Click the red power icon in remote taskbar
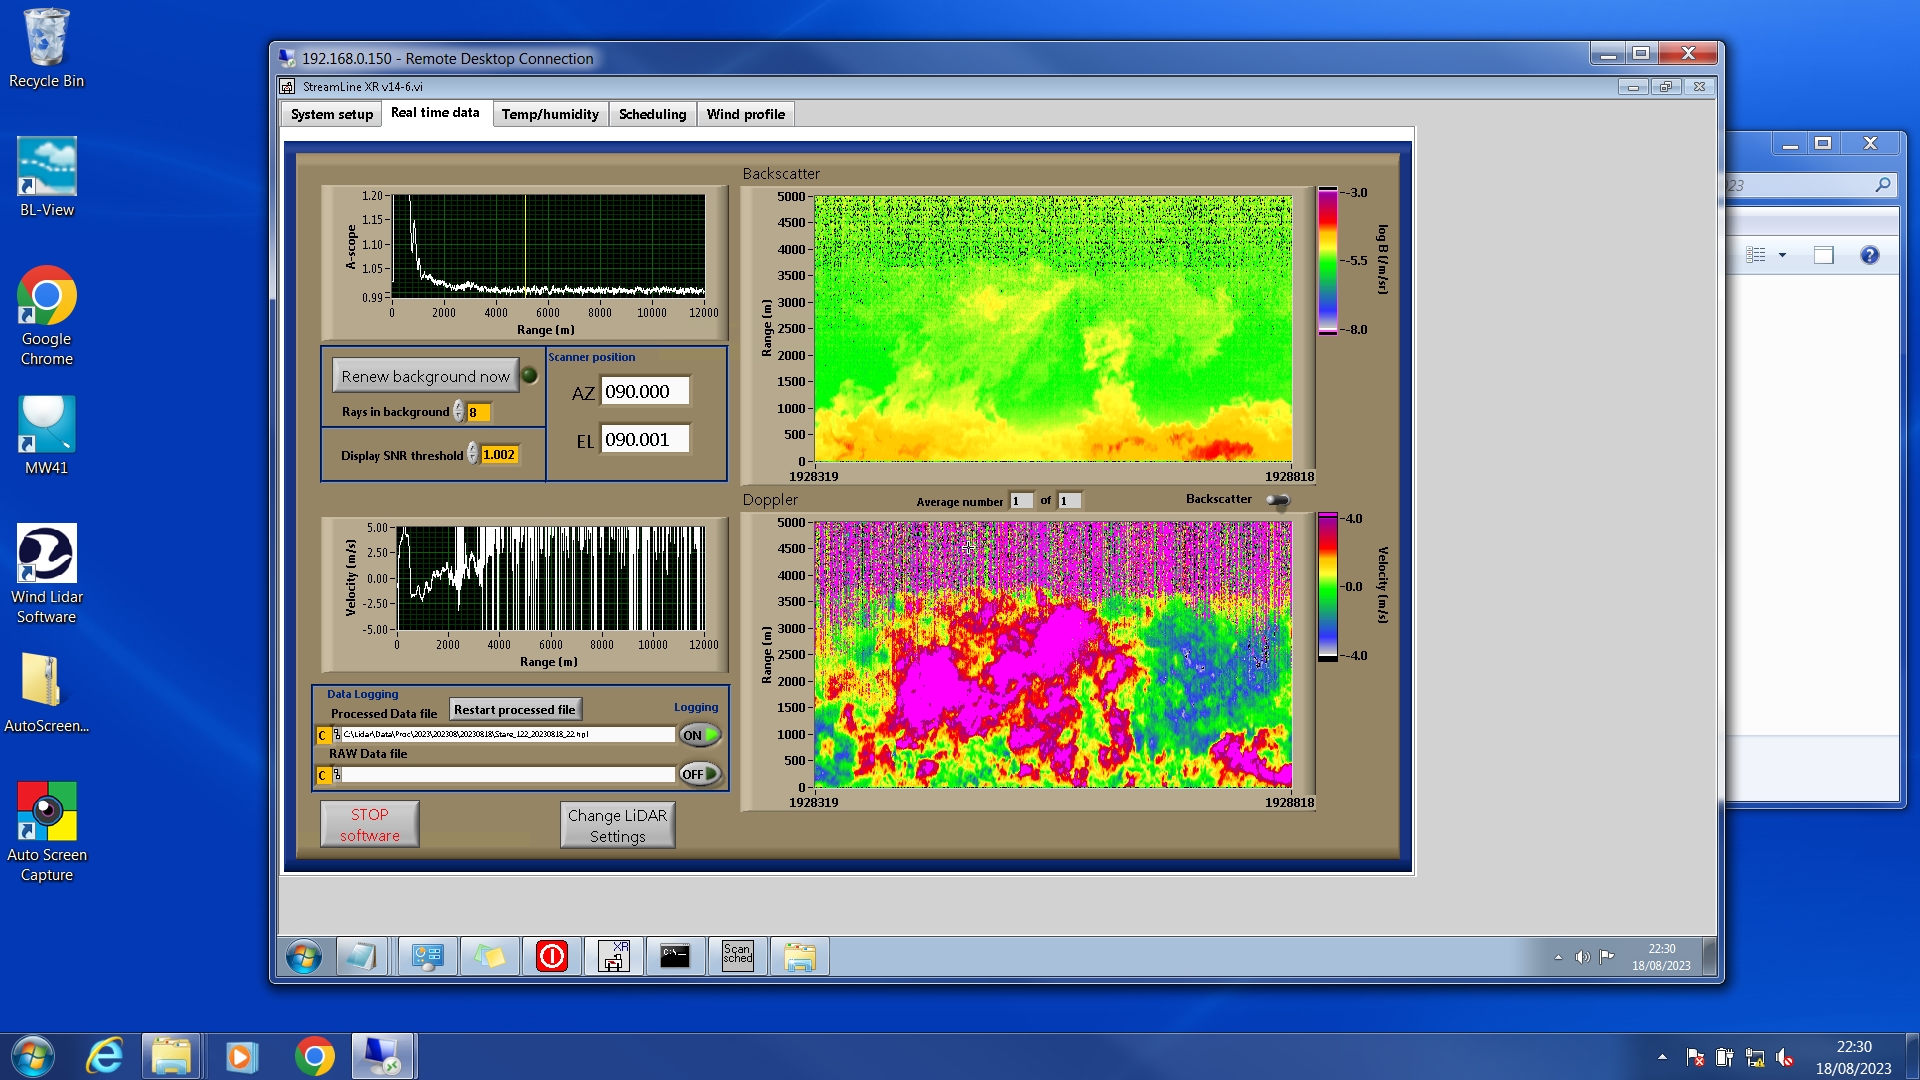The height and width of the screenshot is (1080, 1920). click(551, 956)
